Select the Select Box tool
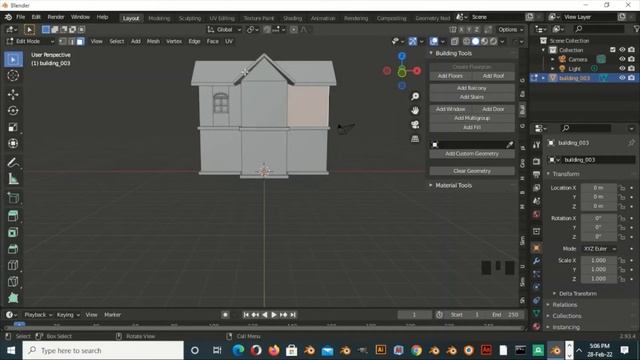 click(13, 60)
